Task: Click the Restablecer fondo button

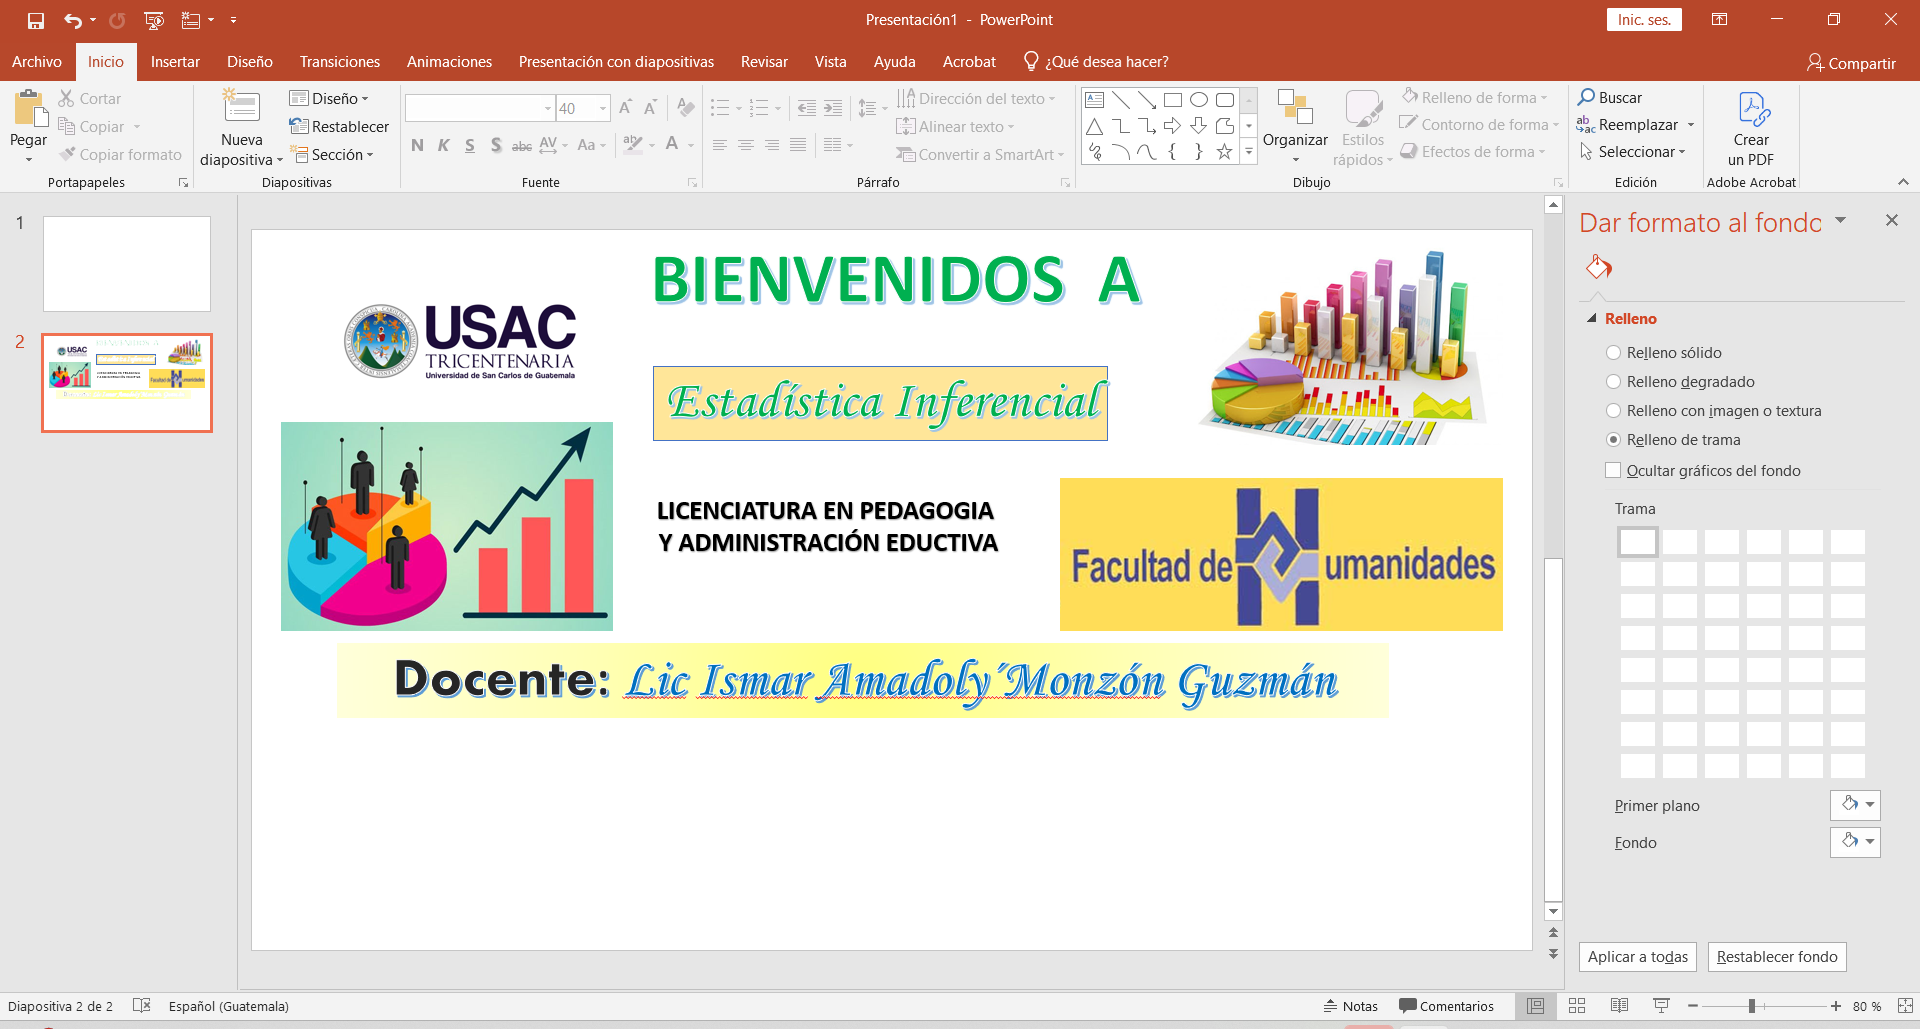Action: point(1776,957)
